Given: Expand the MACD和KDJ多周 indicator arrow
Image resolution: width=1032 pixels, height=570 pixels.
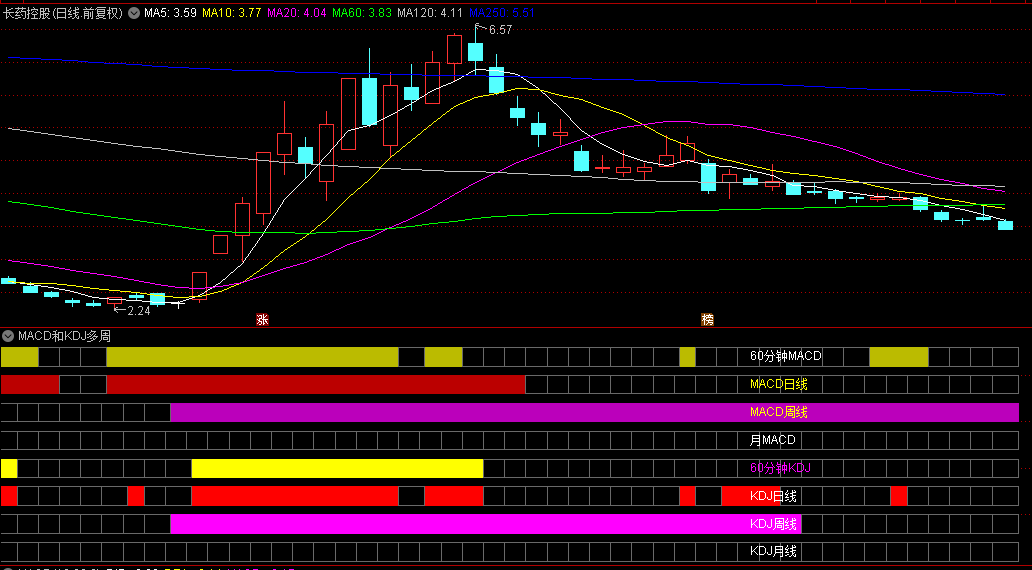Looking at the screenshot, I should pos(8,336).
